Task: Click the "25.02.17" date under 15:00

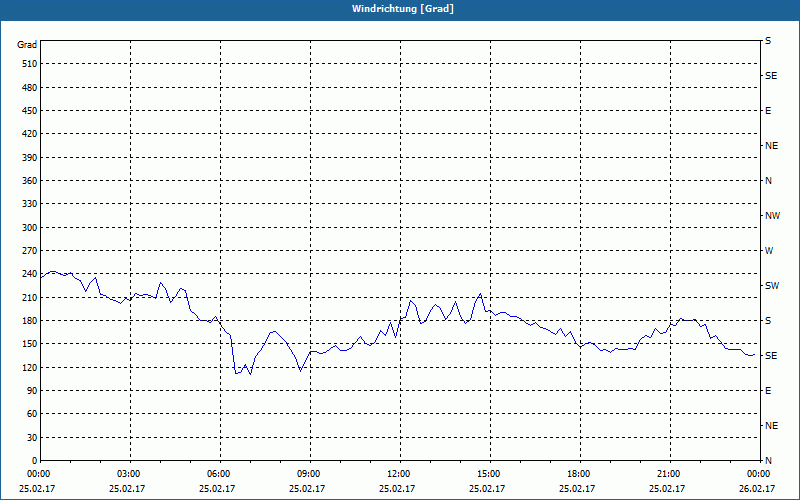Action: (x=487, y=489)
